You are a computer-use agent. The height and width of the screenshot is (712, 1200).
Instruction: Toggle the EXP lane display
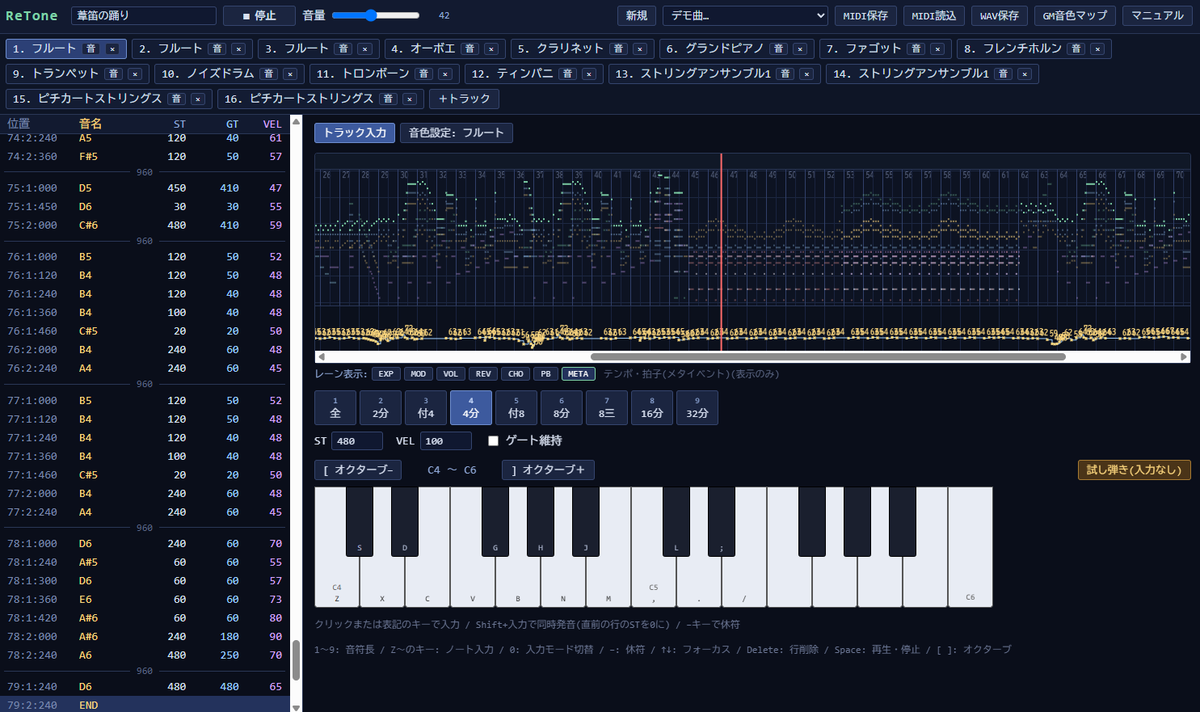(385, 374)
